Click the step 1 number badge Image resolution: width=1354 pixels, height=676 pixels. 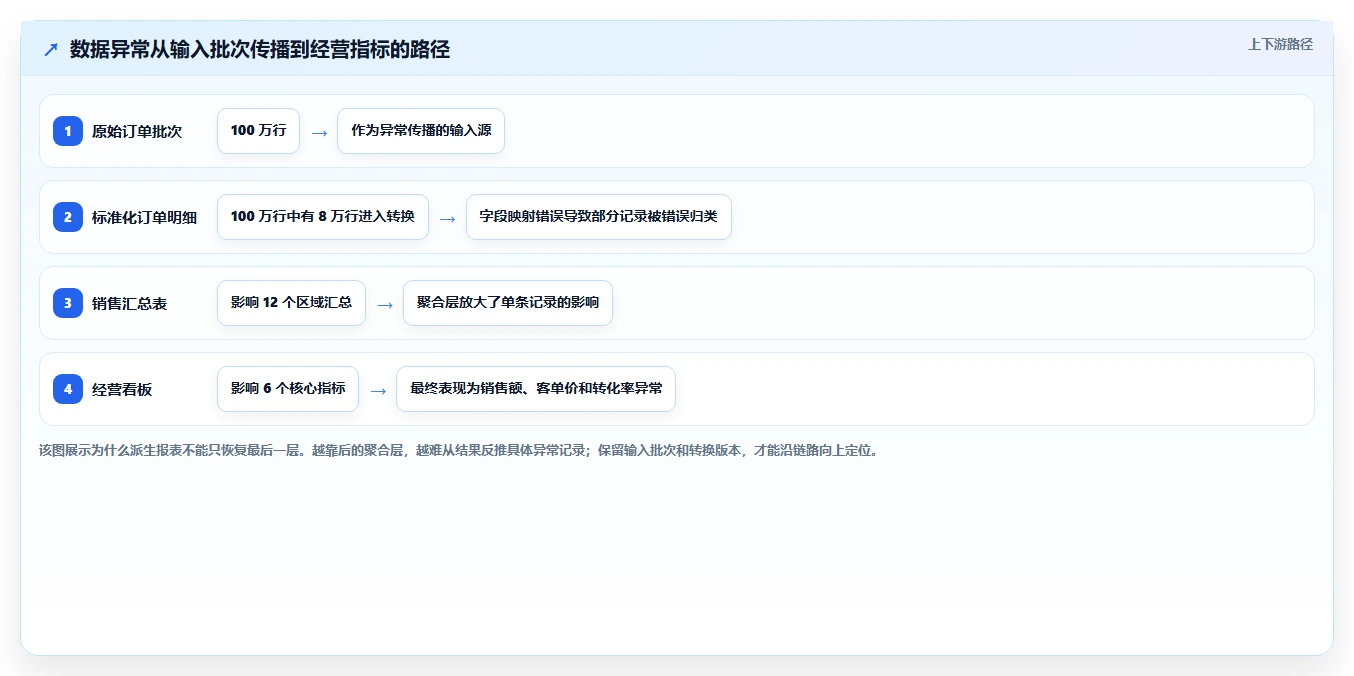[68, 131]
